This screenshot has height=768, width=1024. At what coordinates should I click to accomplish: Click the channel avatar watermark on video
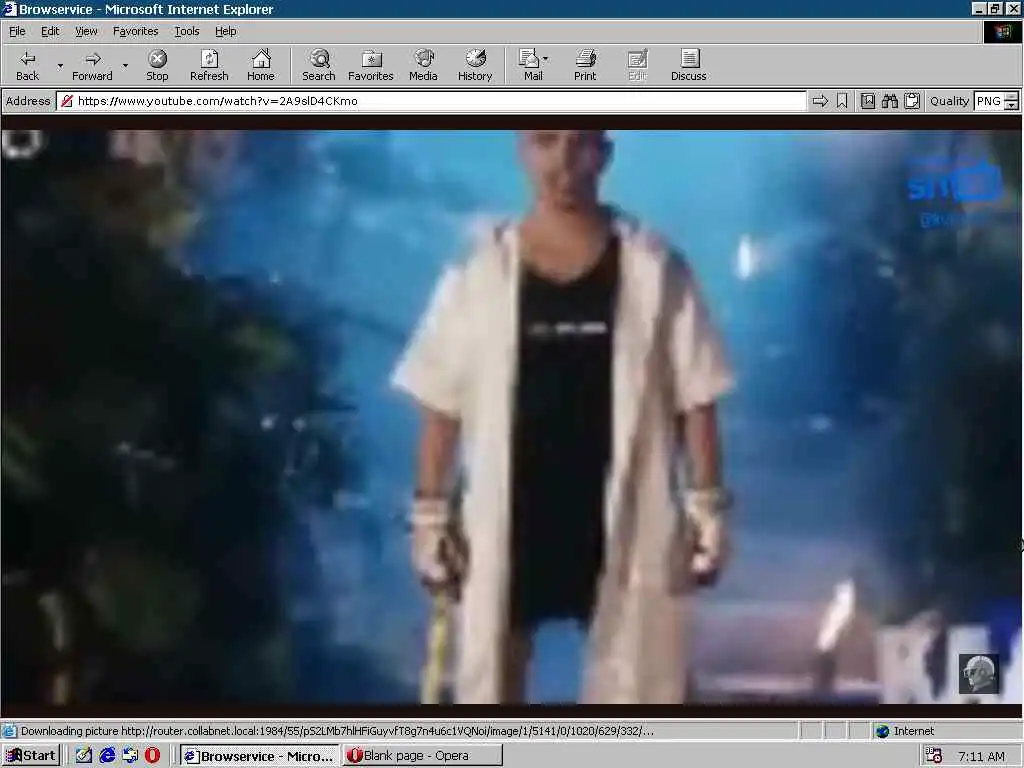tap(978, 674)
